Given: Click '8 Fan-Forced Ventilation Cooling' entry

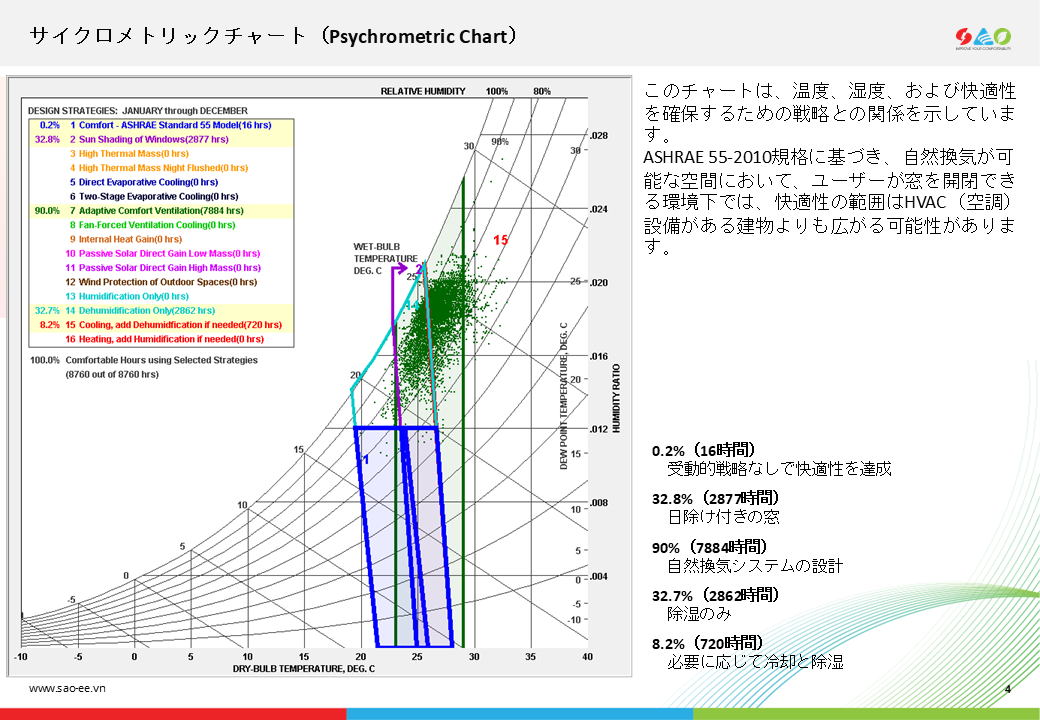Looking at the screenshot, I should point(153,225).
